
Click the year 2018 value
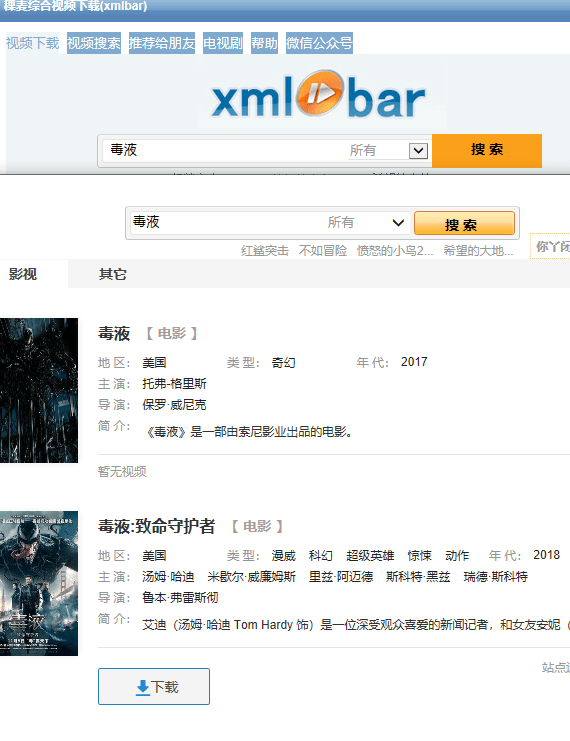coord(546,555)
